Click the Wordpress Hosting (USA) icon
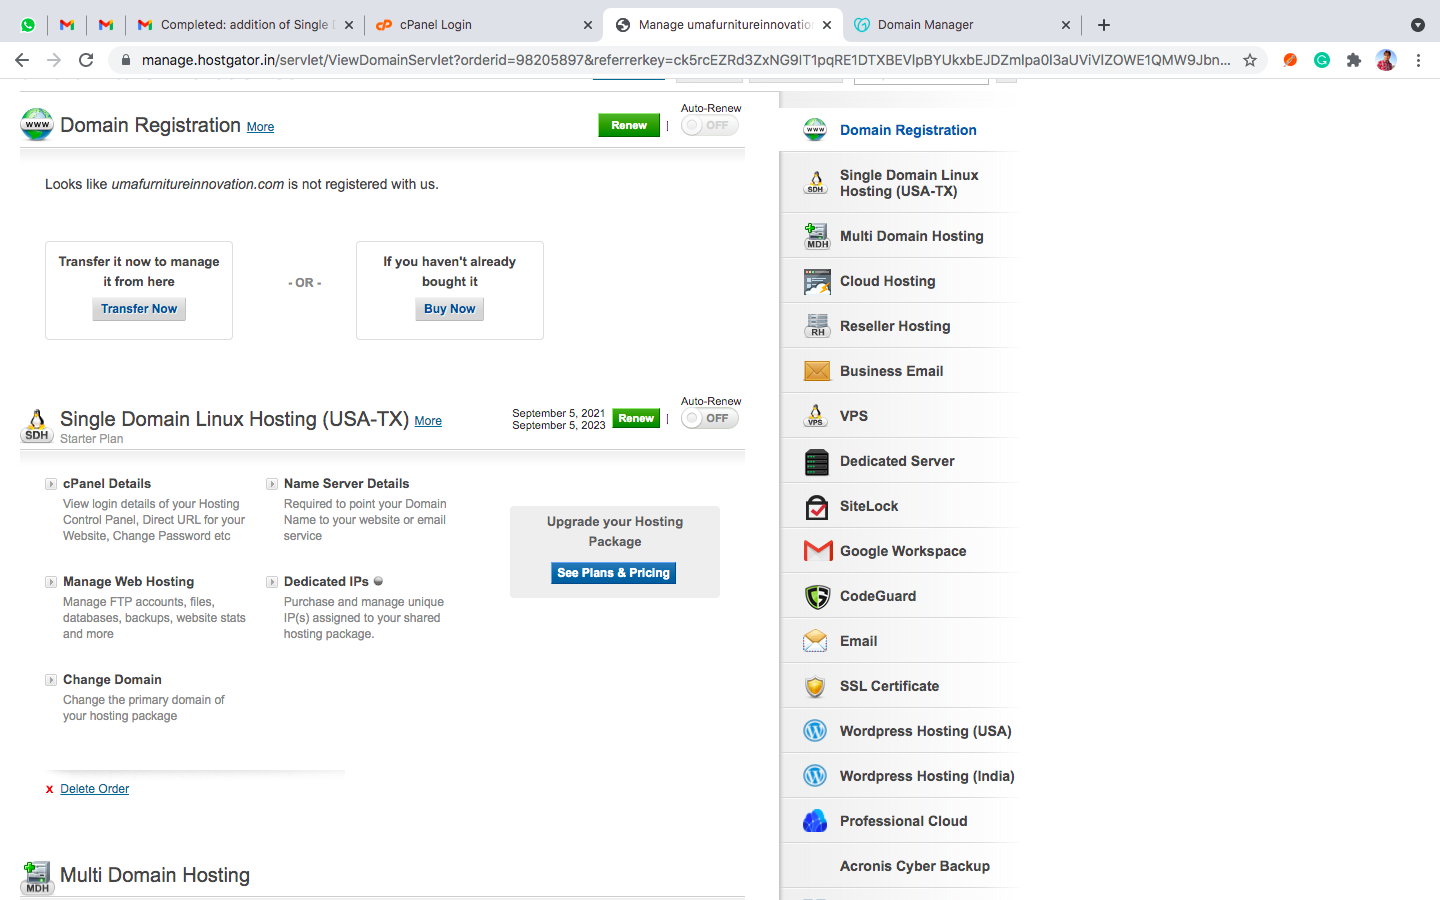This screenshot has height=900, width=1440. click(x=815, y=731)
